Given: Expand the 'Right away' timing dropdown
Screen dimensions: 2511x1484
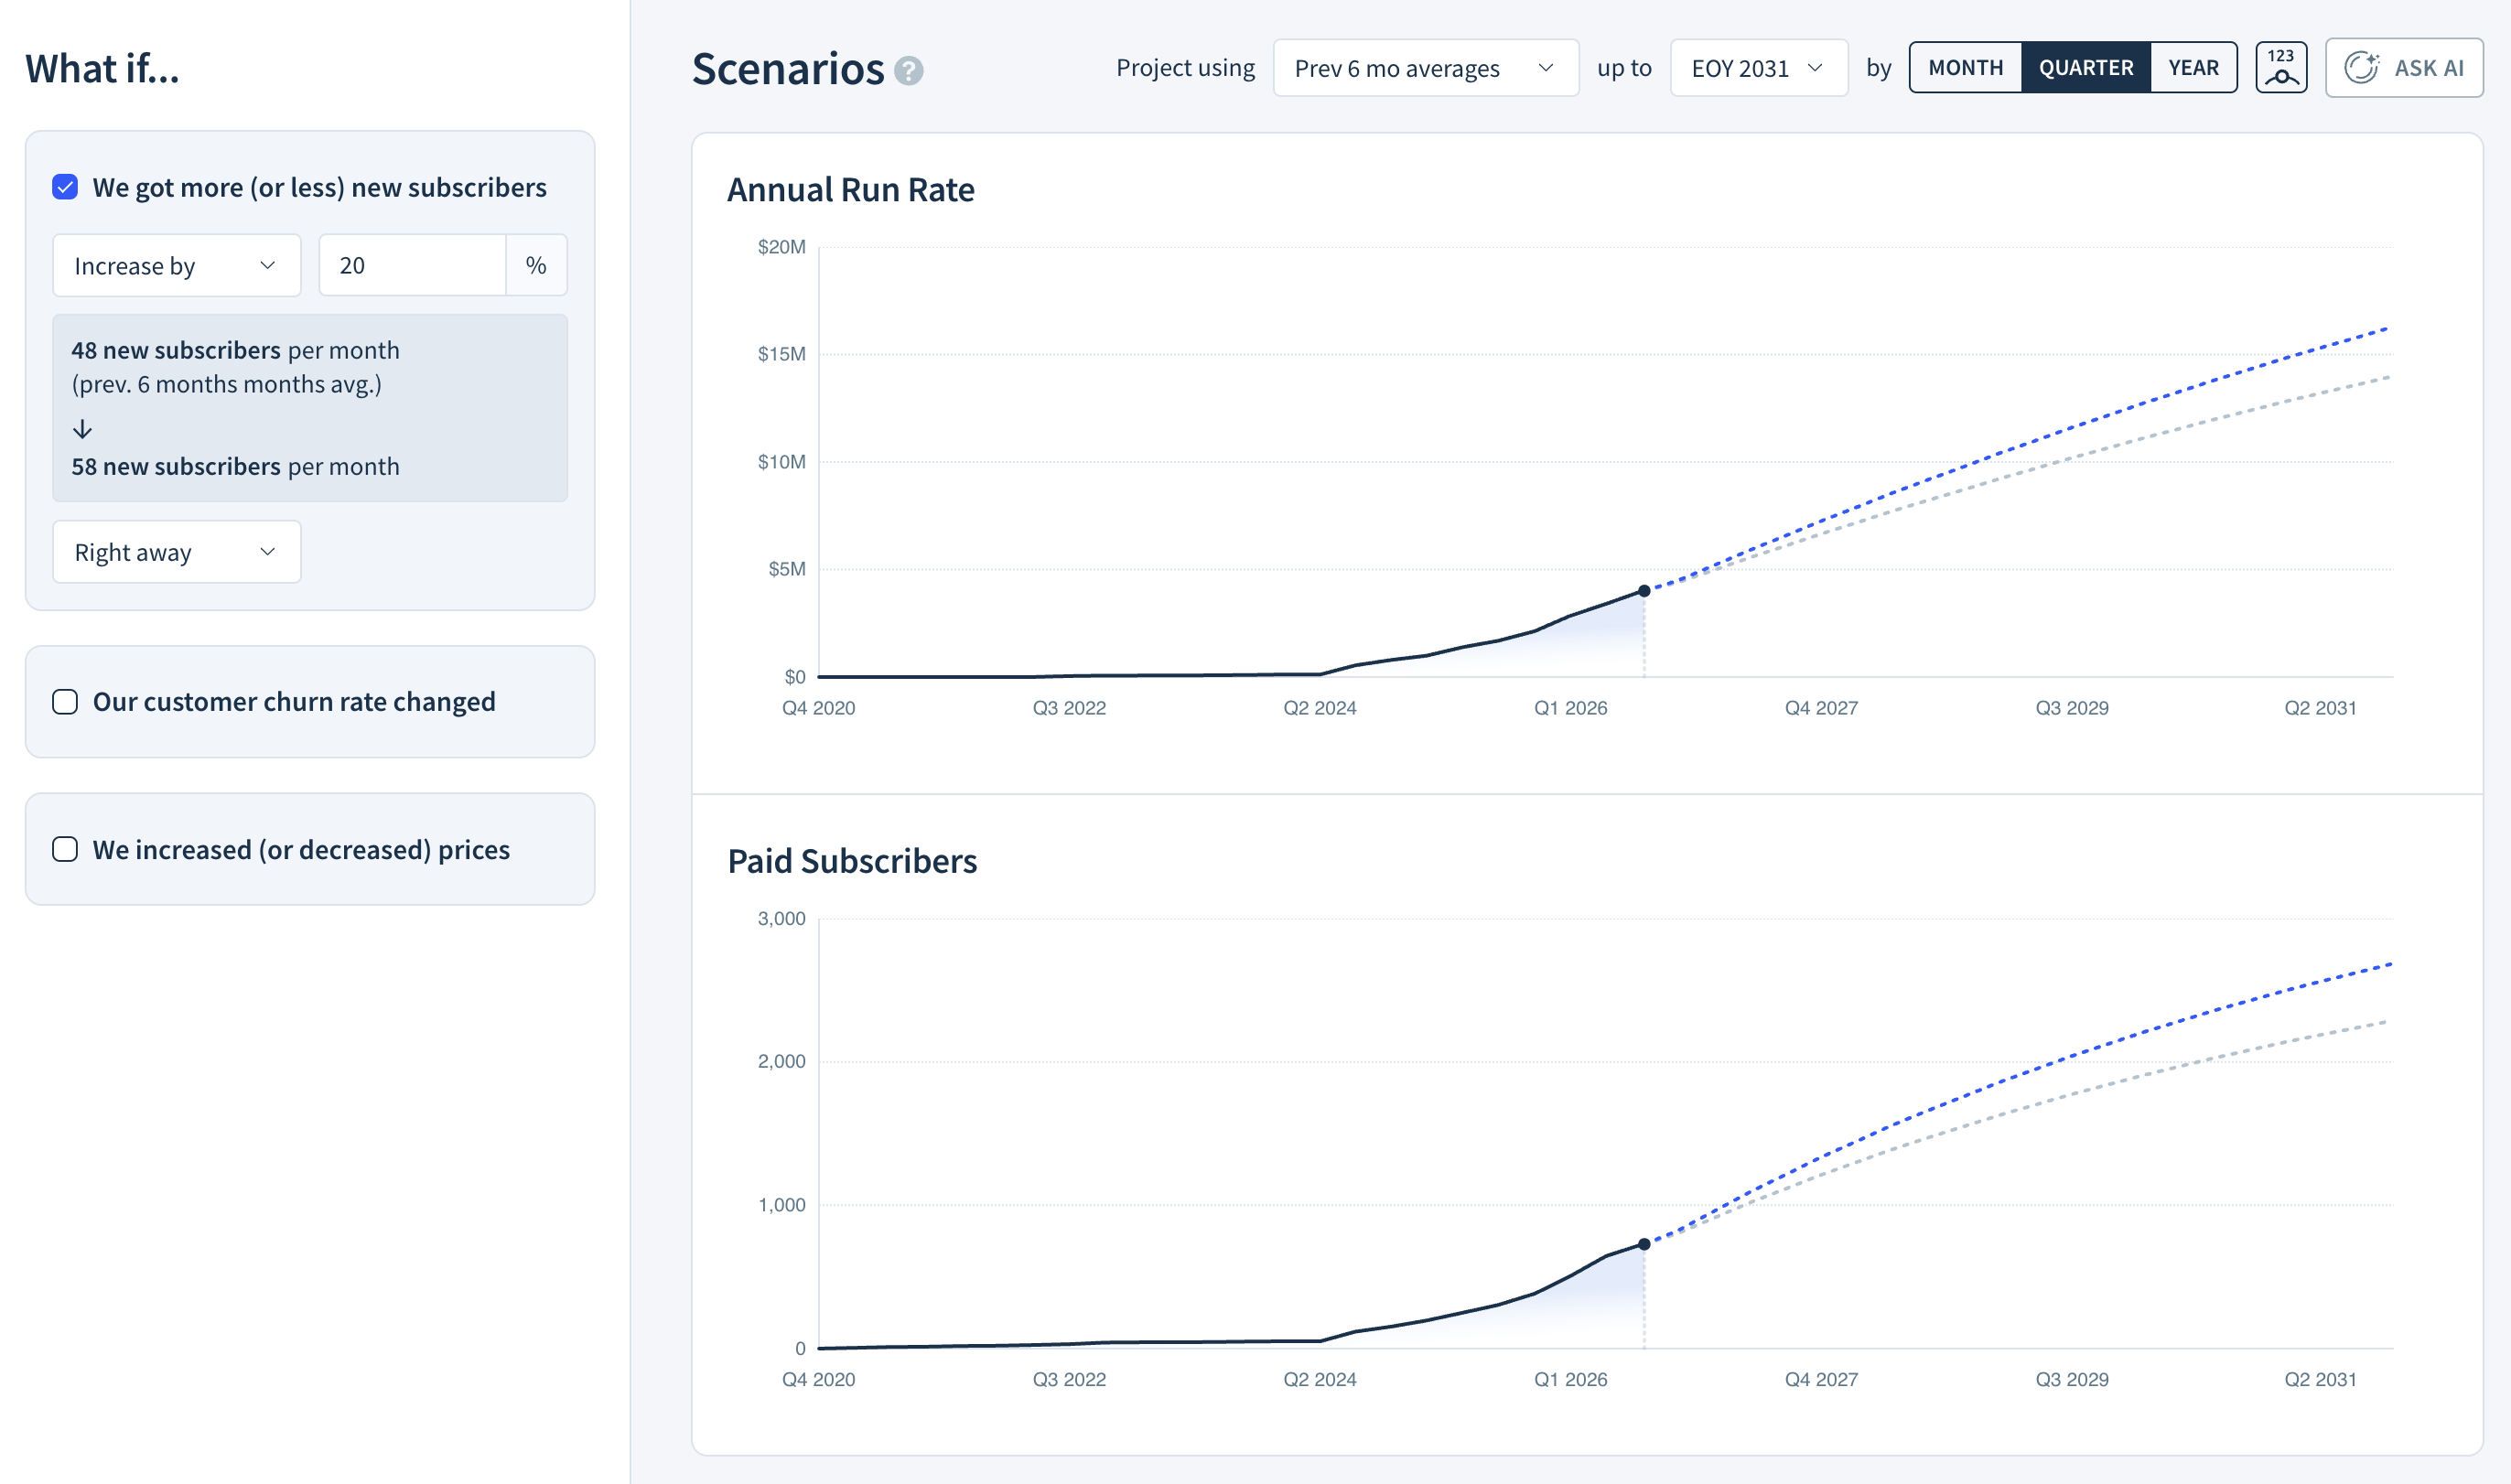Looking at the screenshot, I should [x=176, y=552].
